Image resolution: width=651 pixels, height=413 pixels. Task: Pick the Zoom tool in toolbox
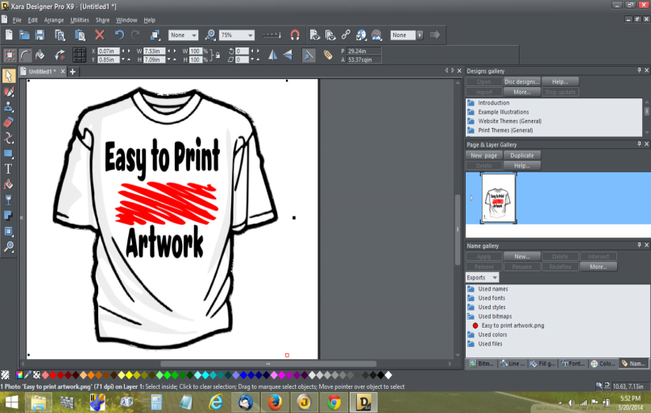point(9,247)
